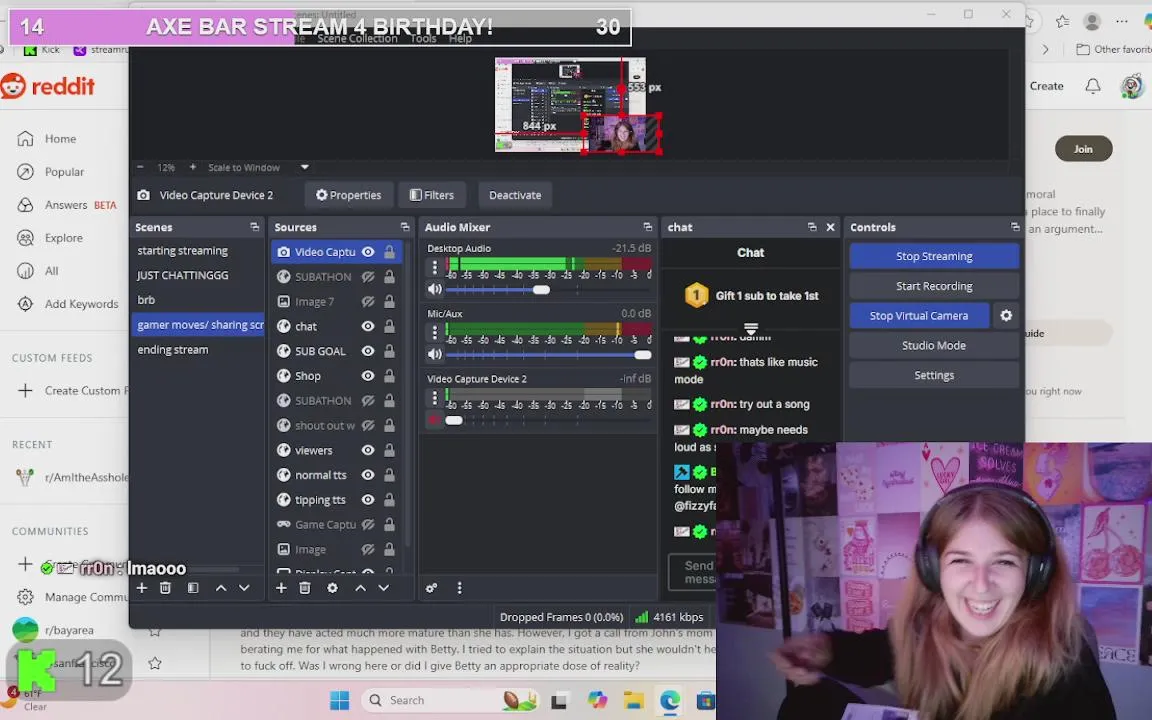Viewport: 1152px width, 720px height.
Task: Expand pinned chat message handle
Action: tap(750, 328)
